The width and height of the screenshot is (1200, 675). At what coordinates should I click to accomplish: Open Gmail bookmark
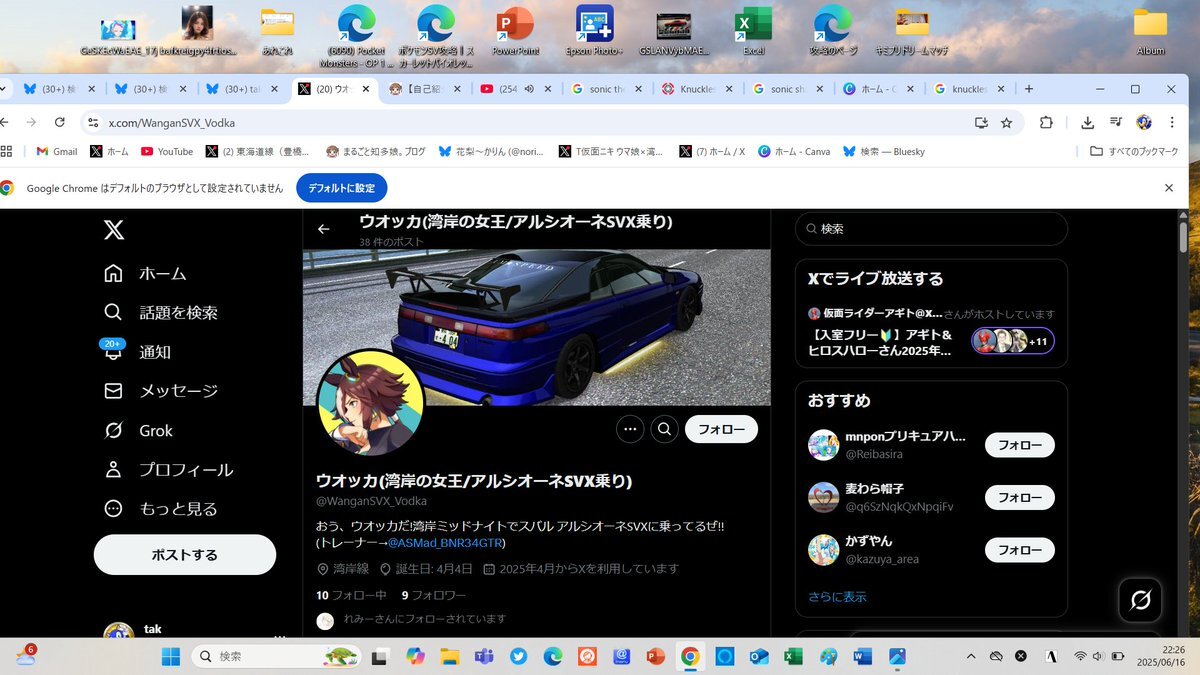pyautogui.click(x=57, y=152)
